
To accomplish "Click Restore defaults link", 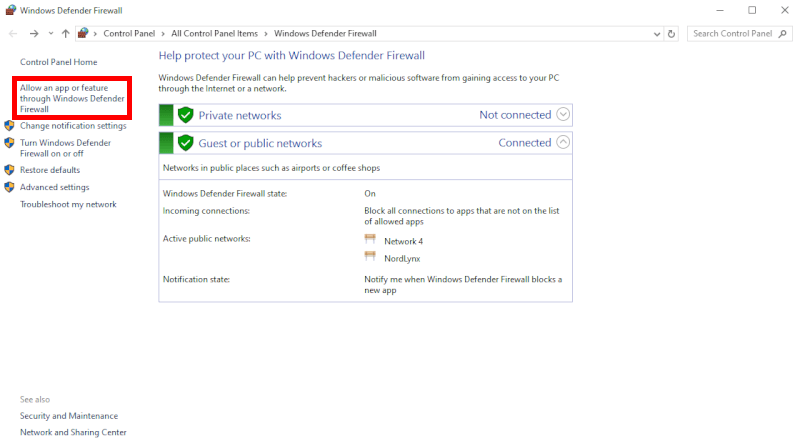I will click(x=50, y=170).
